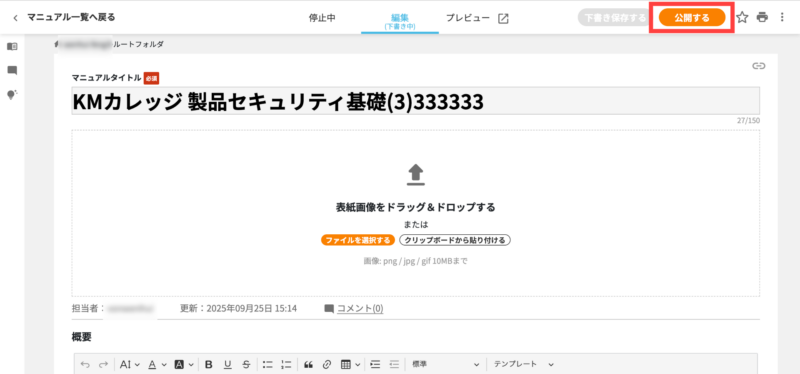800x374 pixels.
Task: Click the redo icon in editor toolbar
Action: point(104,364)
